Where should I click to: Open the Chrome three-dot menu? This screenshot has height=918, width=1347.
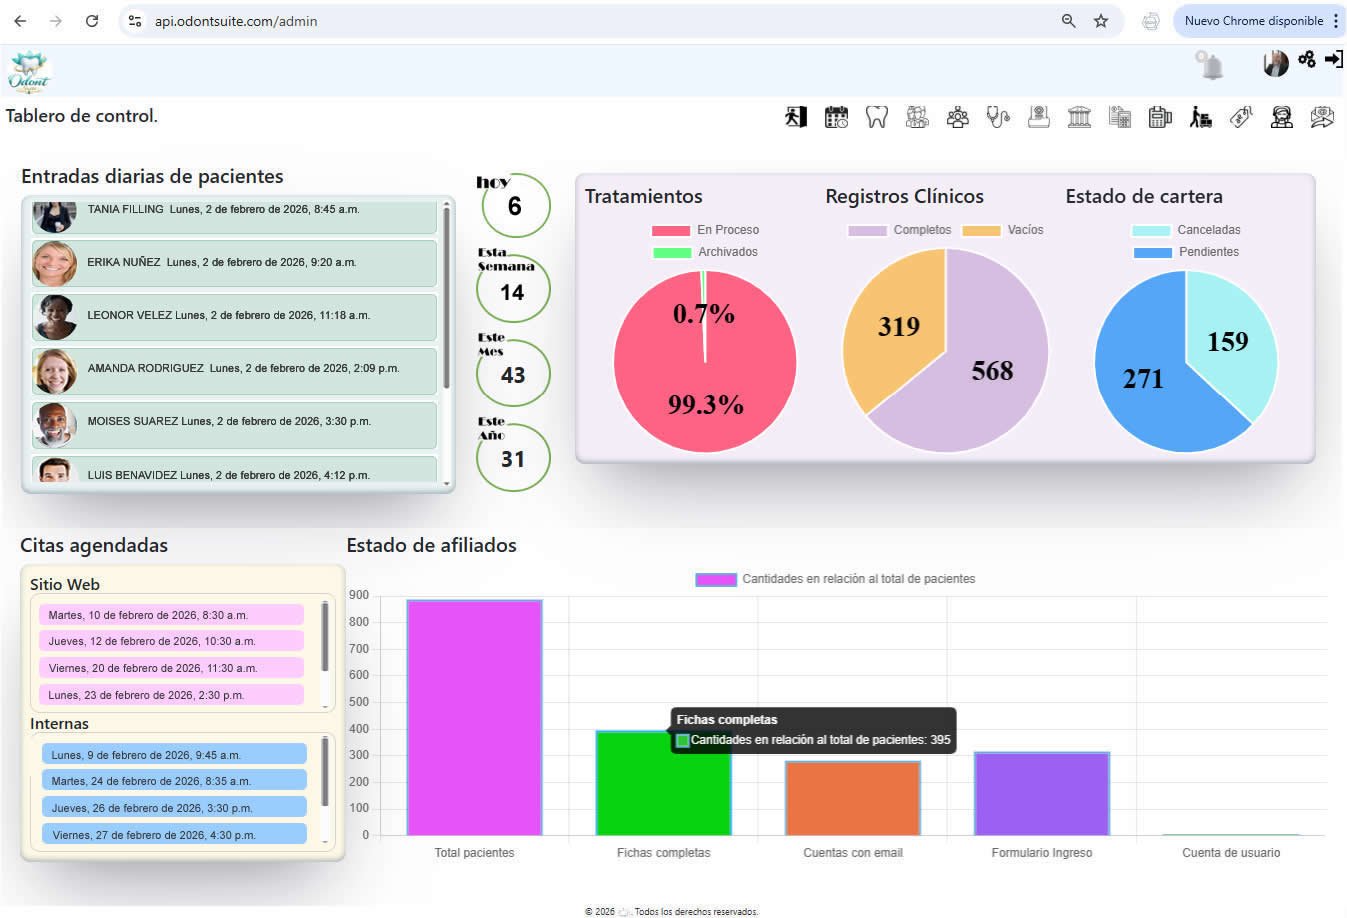(x=1335, y=21)
